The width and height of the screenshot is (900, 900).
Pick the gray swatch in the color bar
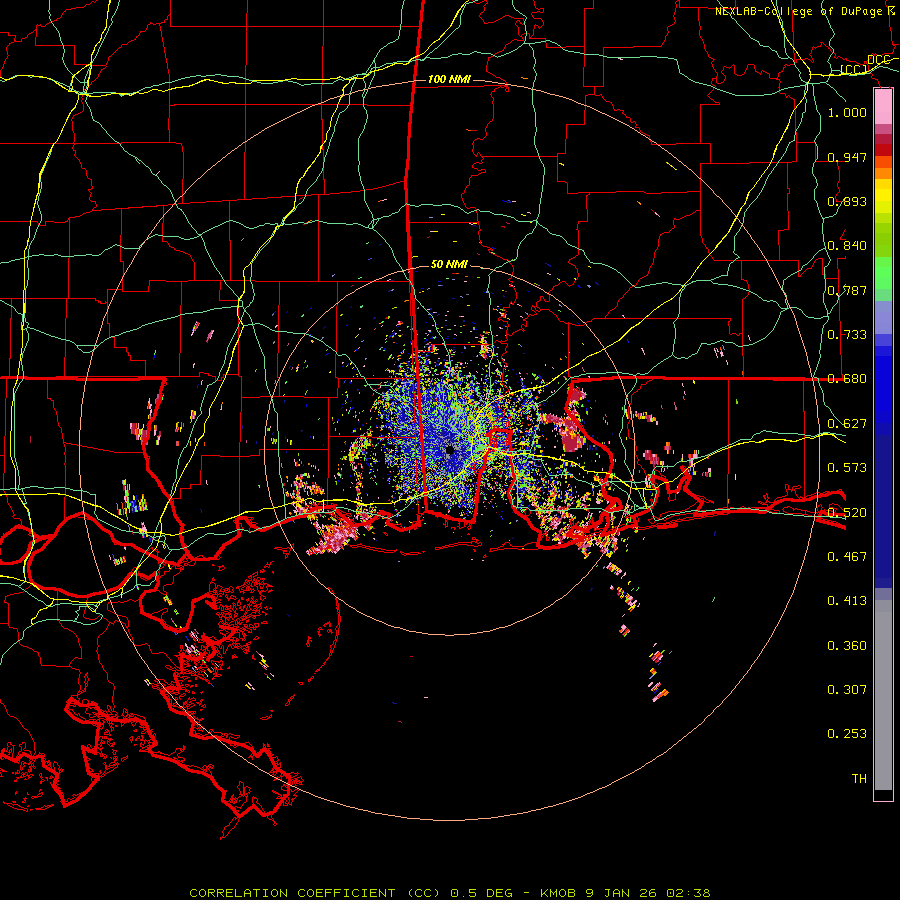[883, 695]
